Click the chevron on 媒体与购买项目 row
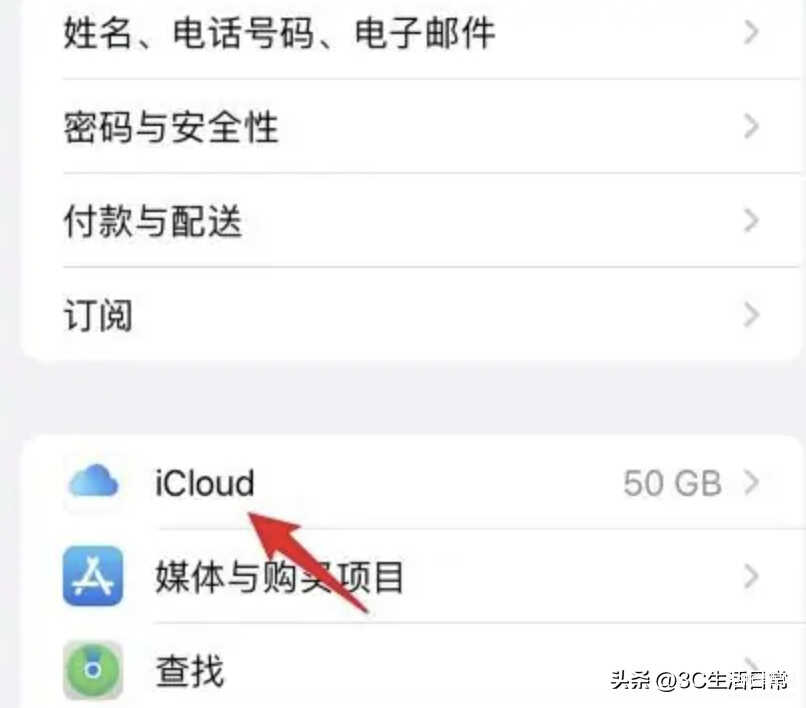806x708 pixels. pyautogui.click(x=751, y=576)
